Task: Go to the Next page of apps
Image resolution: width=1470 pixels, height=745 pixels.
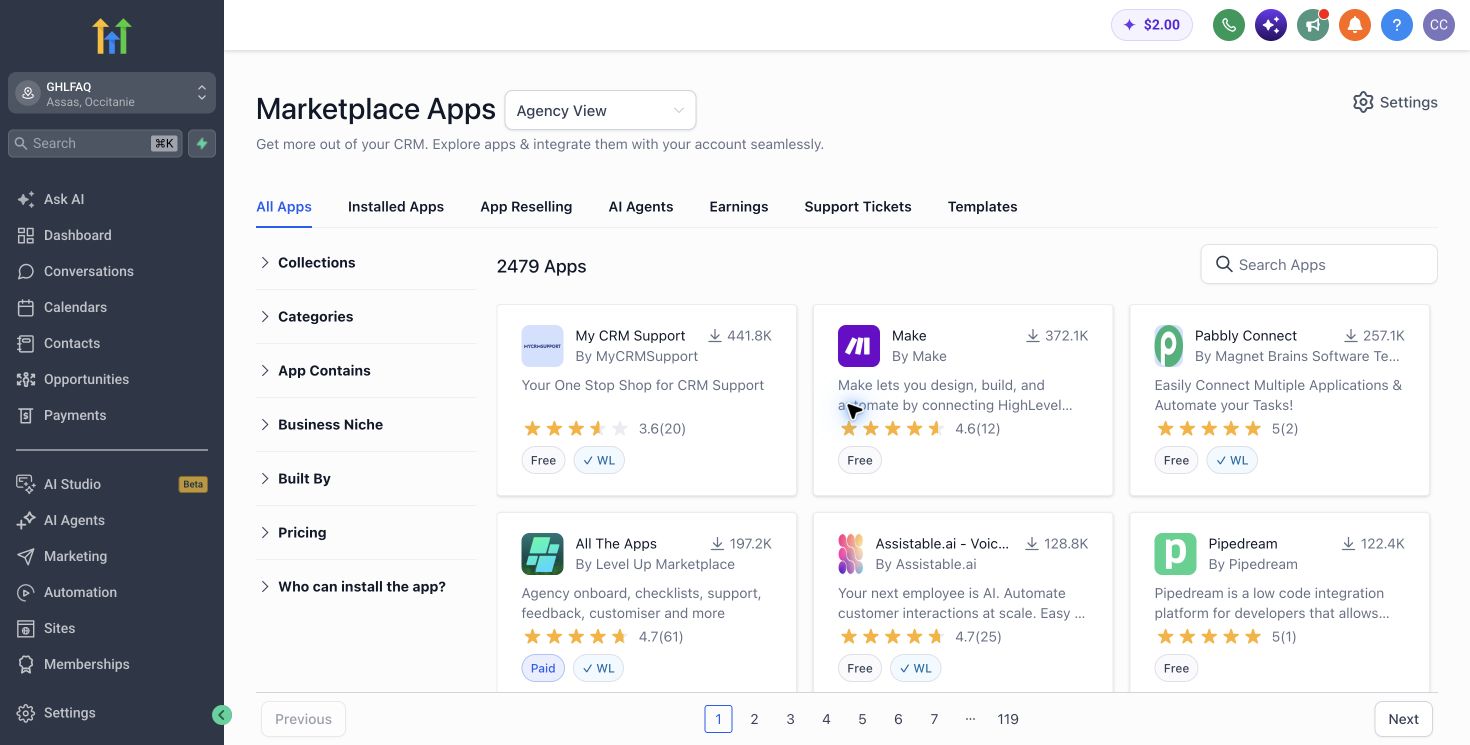Action: [x=1403, y=719]
